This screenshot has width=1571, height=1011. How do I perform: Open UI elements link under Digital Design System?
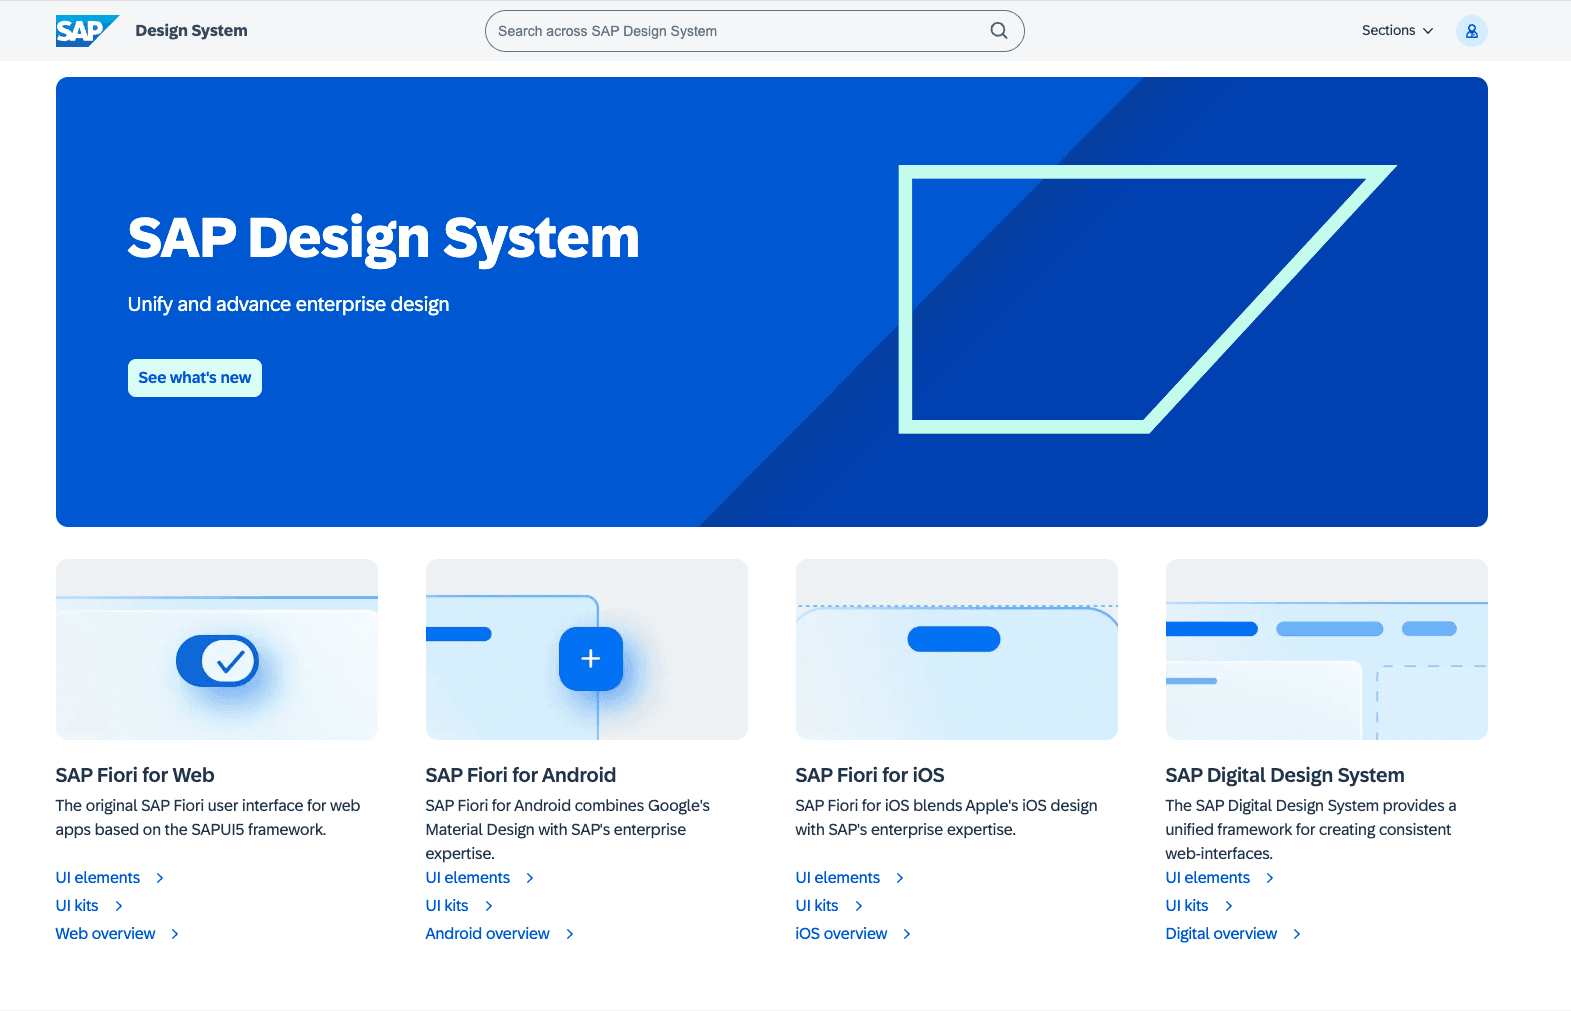[x=1208, y=878]
